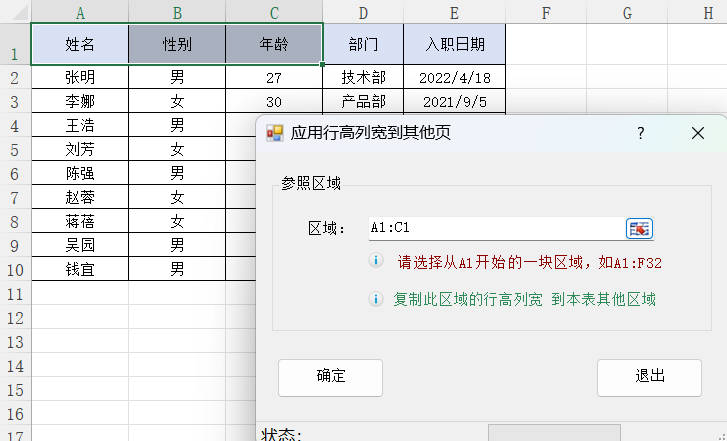Click the date cell 2021/9/5
This screenshot has height=441, width=727.
tap(454, 101)
